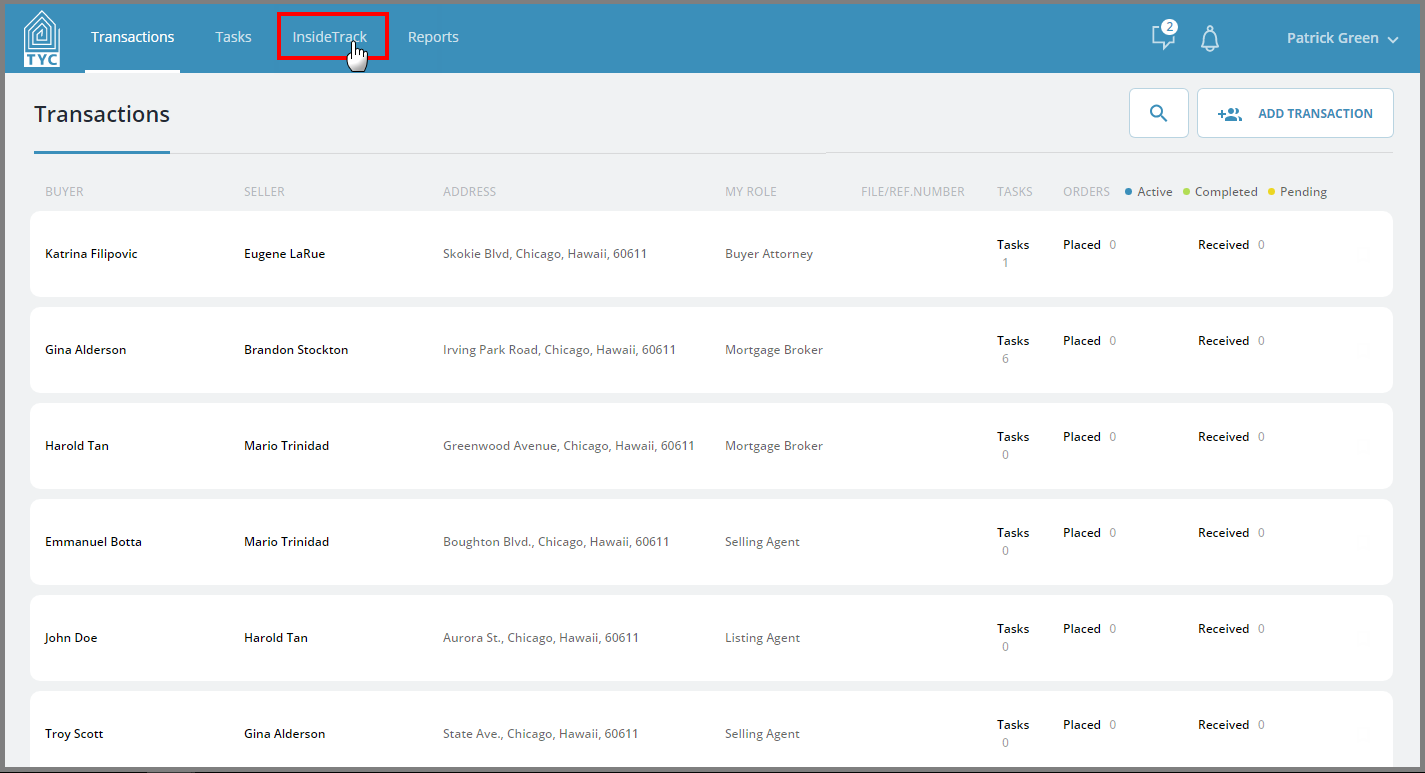Viewport: 1425px width, 773px height.
Task: Click the ORDERS column header
Action: (1086, 192)
